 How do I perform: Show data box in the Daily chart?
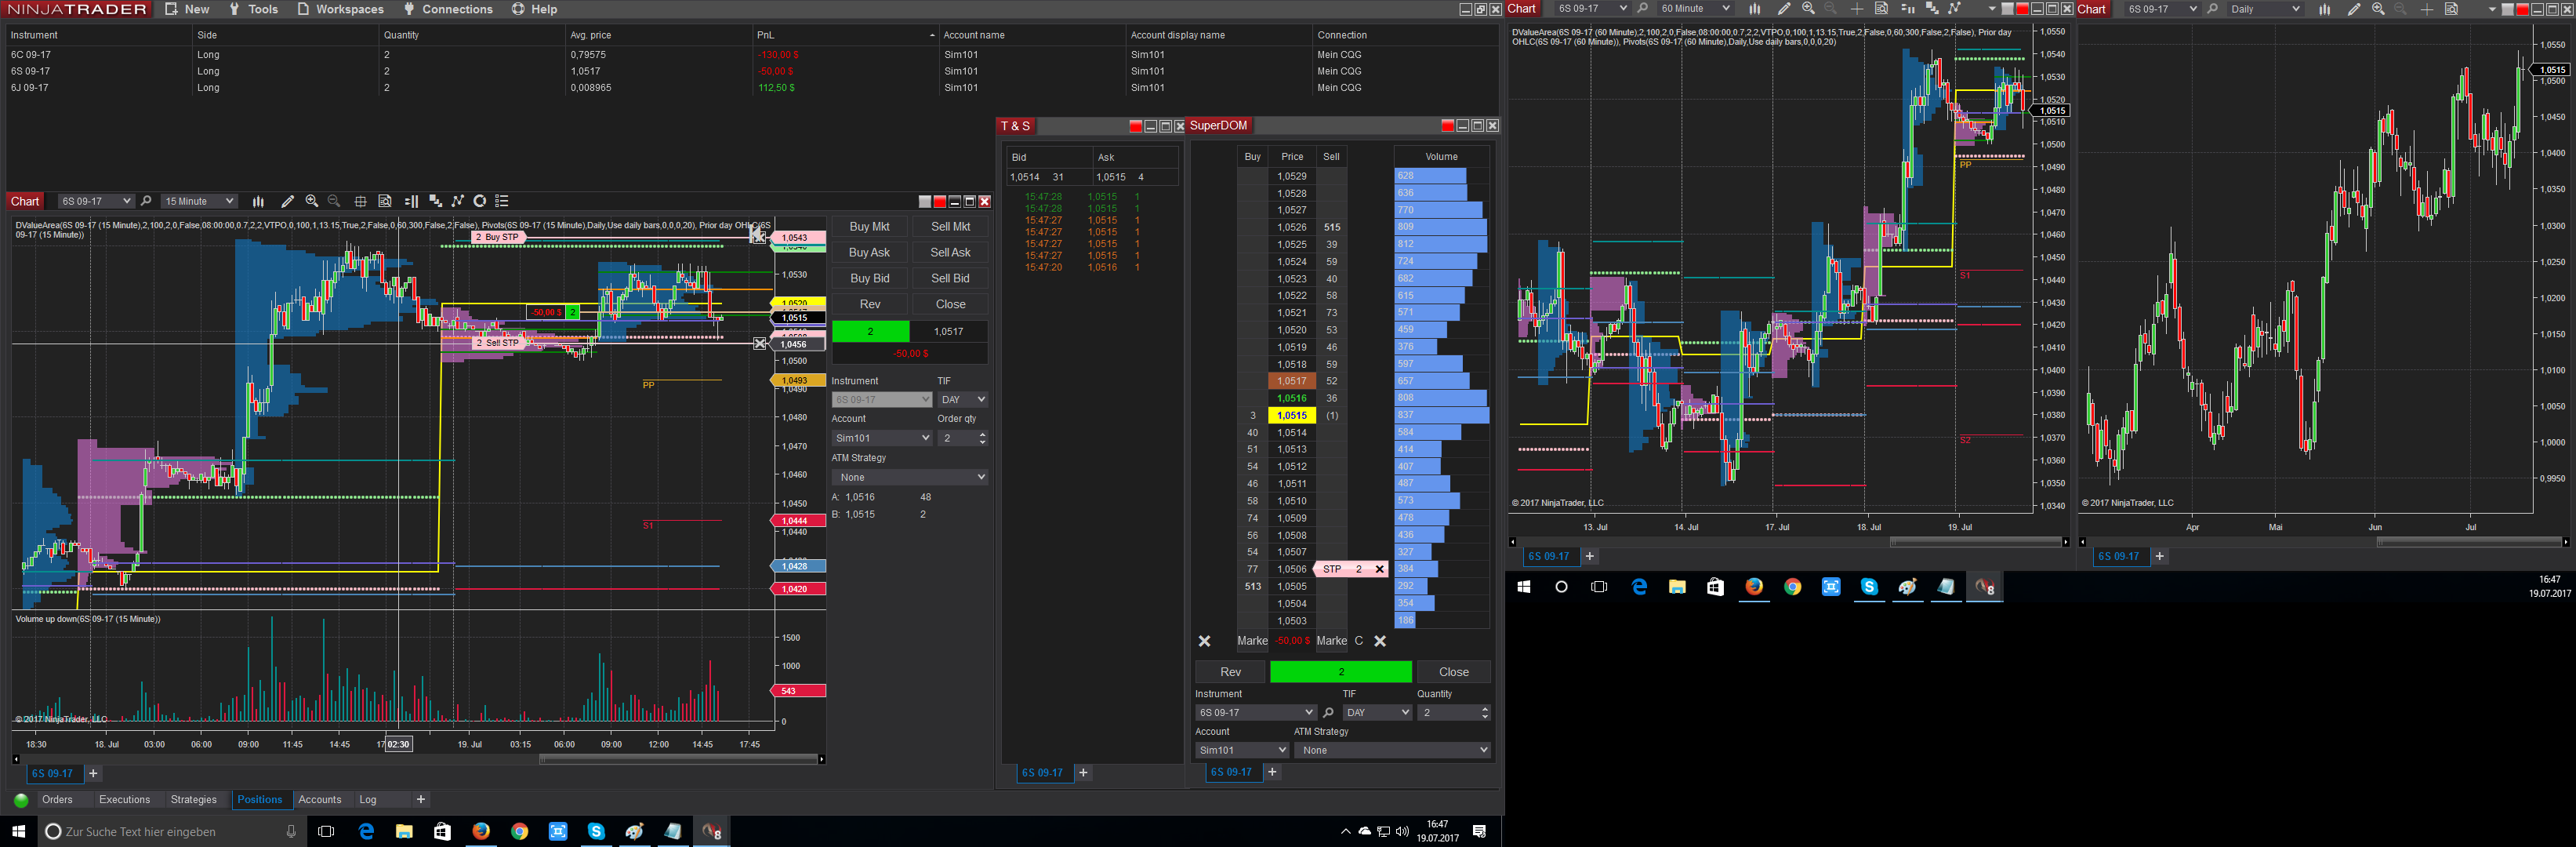coord(2451,9)
